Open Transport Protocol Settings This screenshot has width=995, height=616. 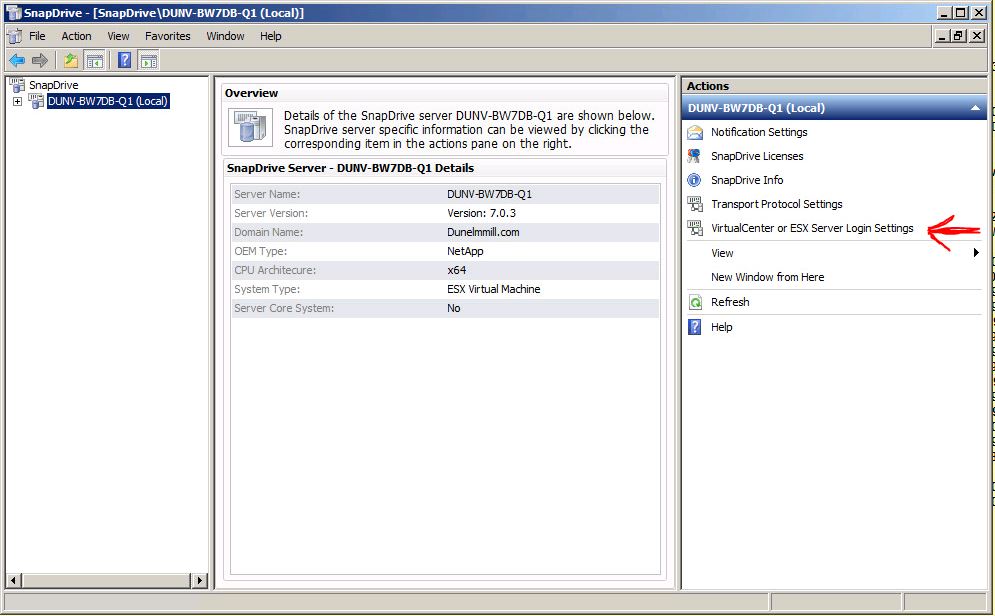tap(776, 204)
